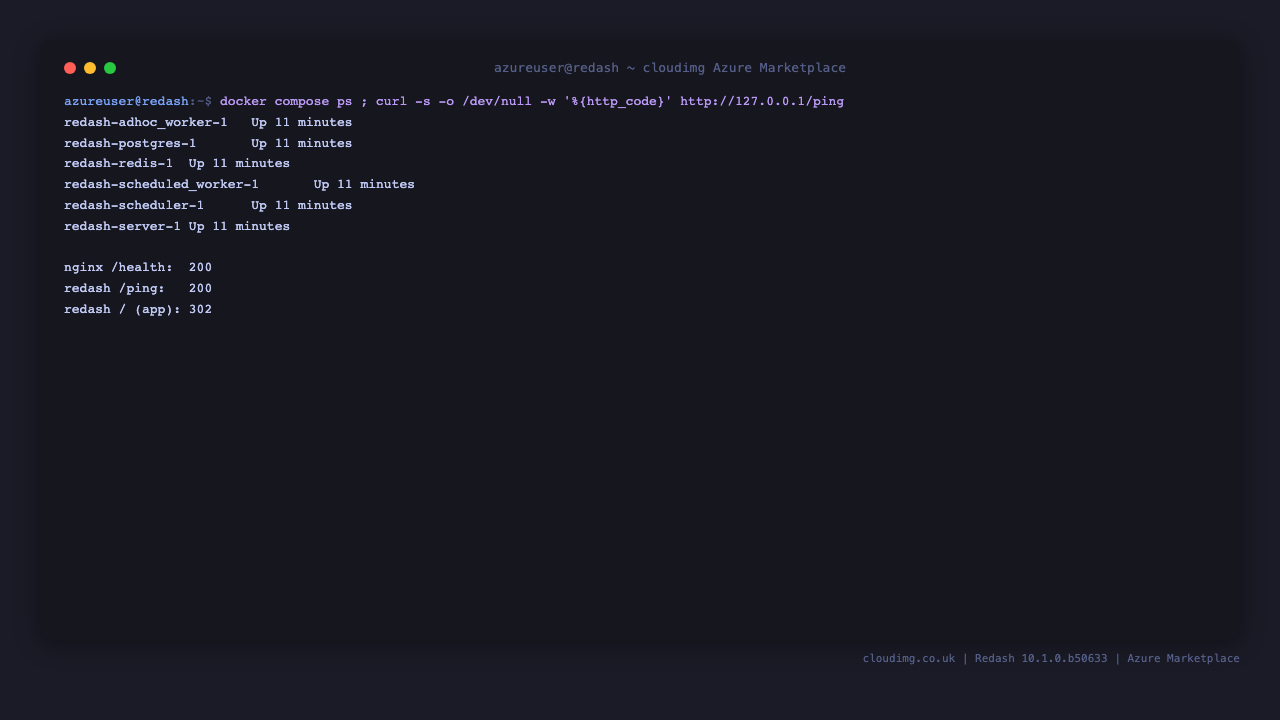Click the green maximize window dot
1280x720 pixels.
pyautogui.click(x=110, y=68)
